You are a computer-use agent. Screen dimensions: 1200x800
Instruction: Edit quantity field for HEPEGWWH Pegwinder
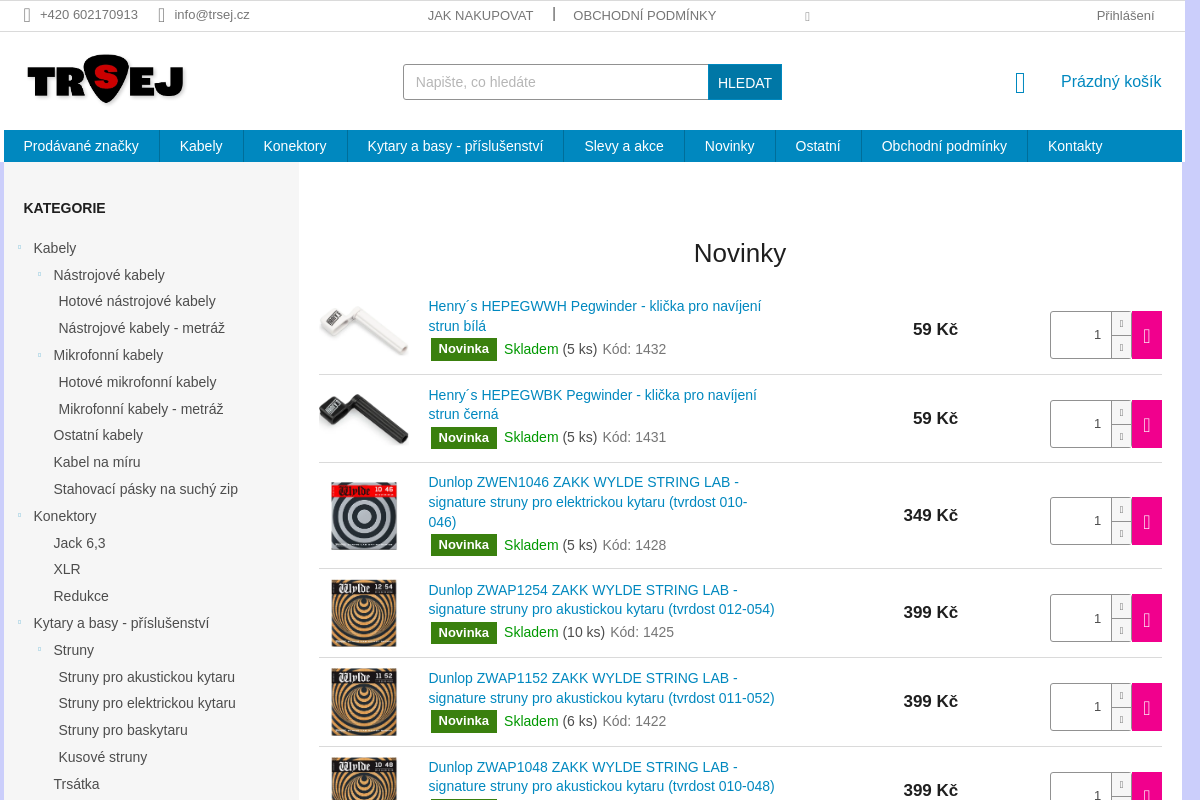1081,335
